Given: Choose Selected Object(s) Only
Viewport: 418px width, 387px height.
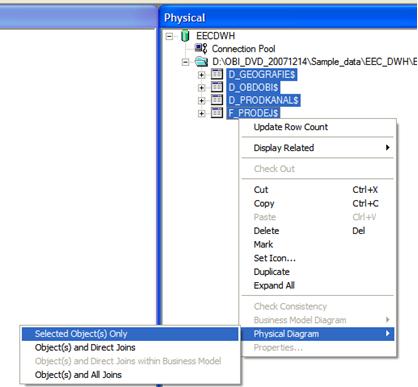Looking at the screenshot, I should coord(130,334).
